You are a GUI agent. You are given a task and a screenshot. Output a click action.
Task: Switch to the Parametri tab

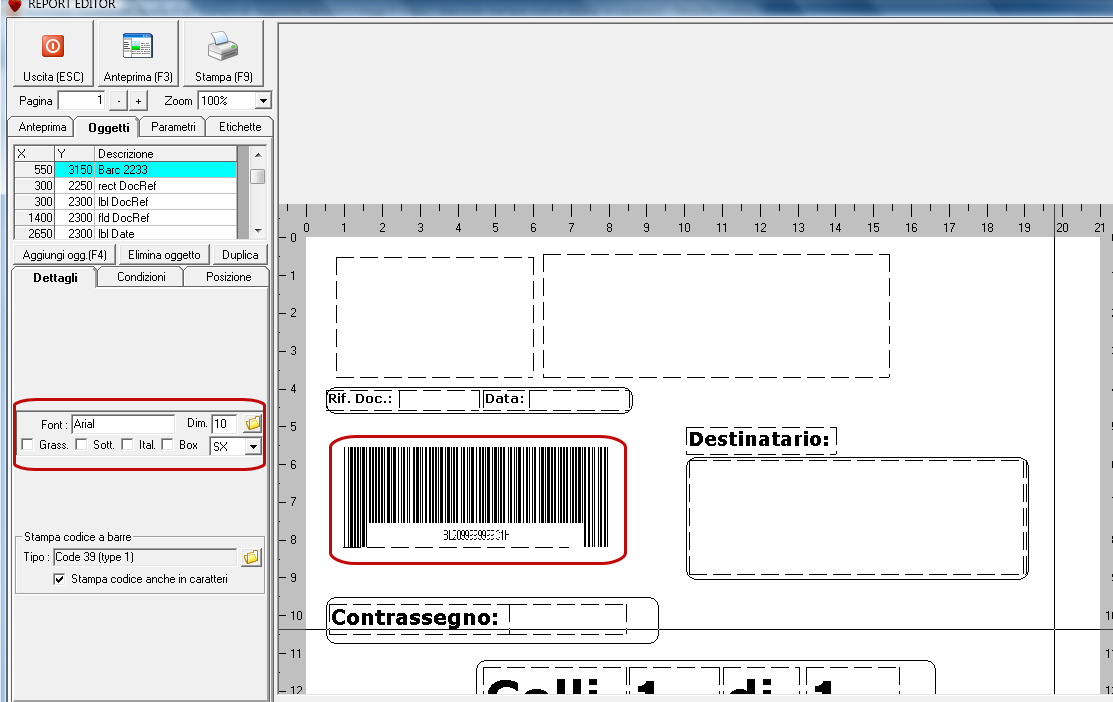(173, 127)
